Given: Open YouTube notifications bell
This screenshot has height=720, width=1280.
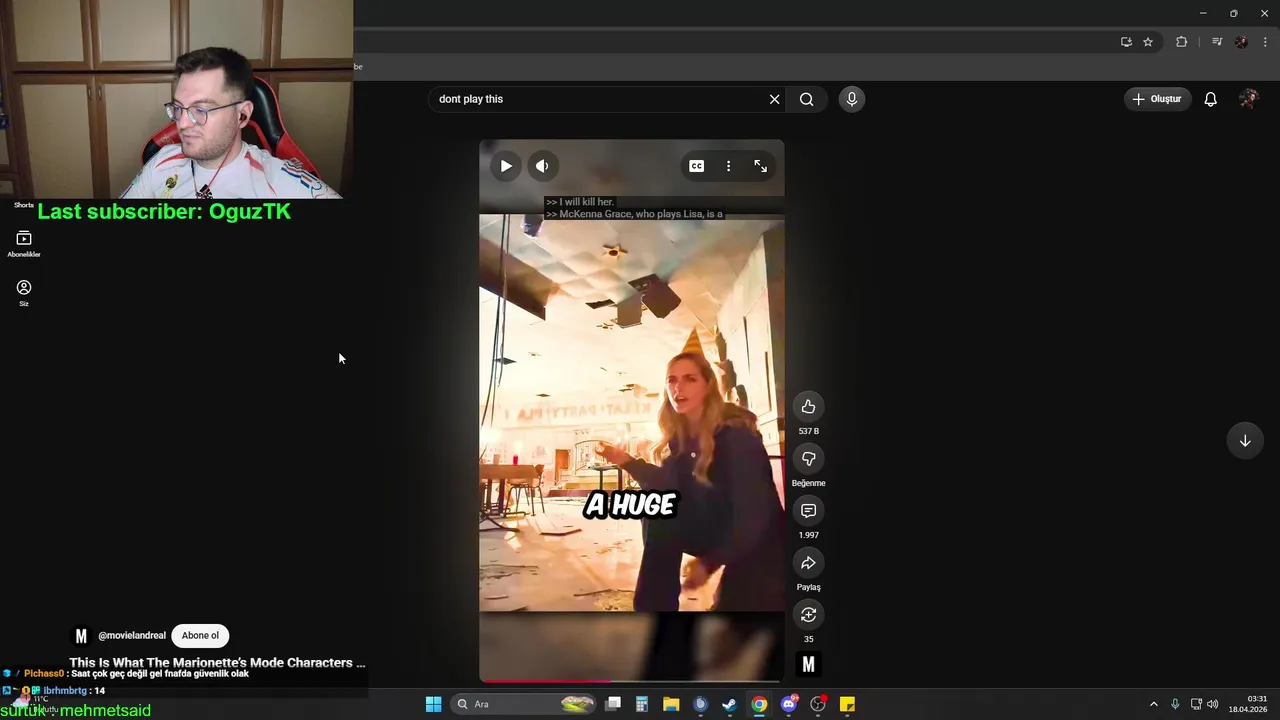Looking at the screenshot, I should [1210, 99].
